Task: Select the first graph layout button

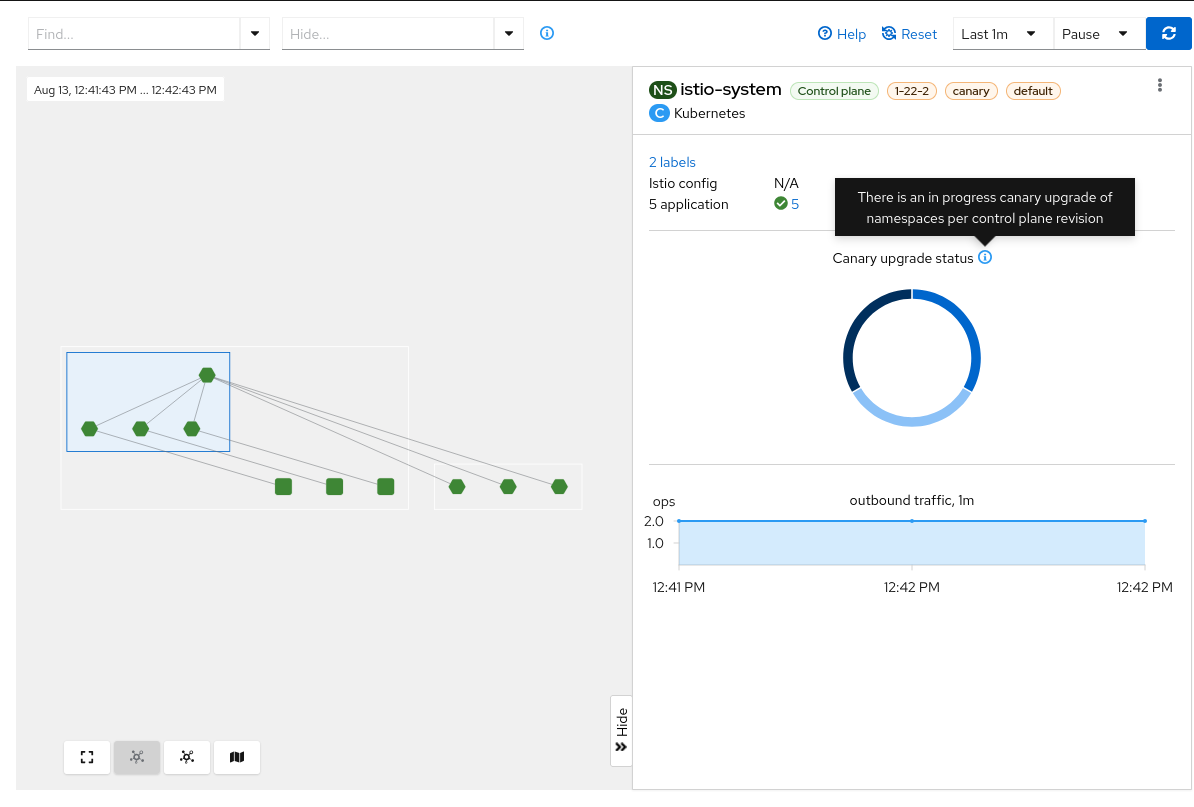Action: click(x=137, y=757)
